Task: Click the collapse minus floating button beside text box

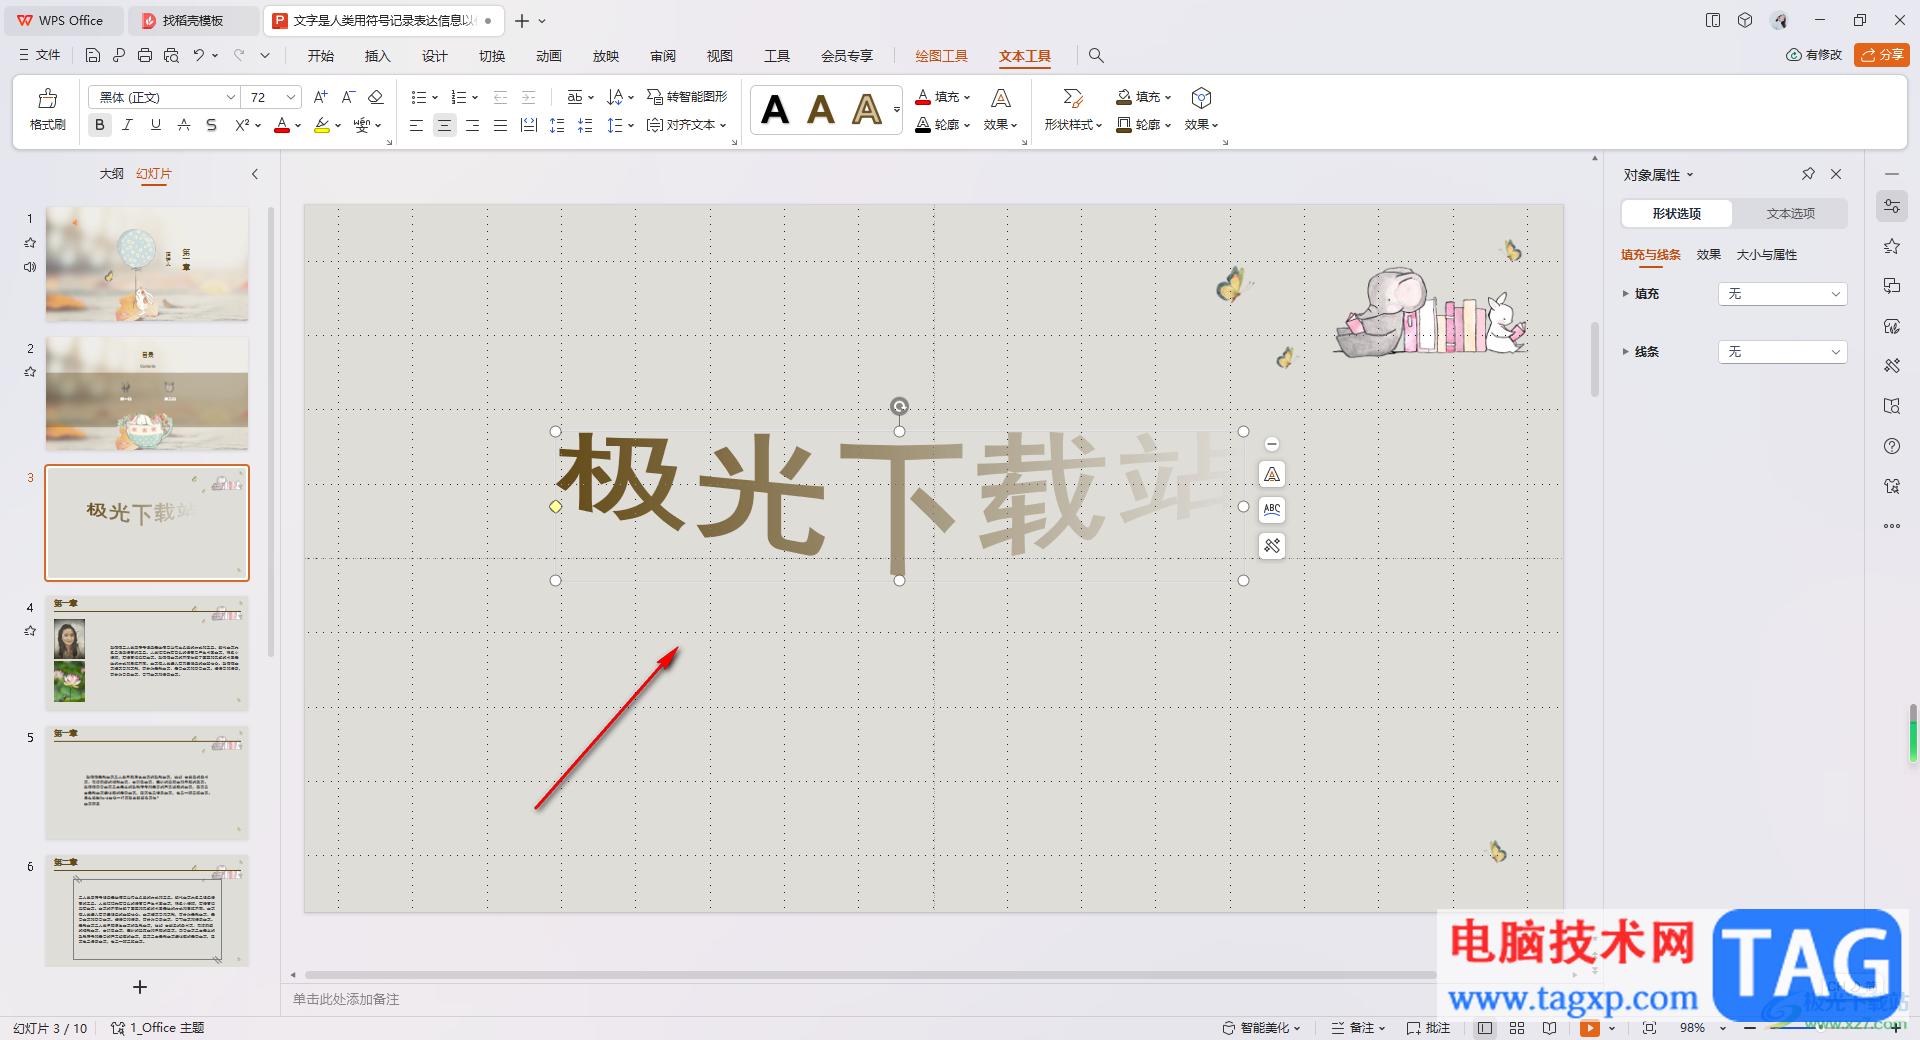Action: (x=1272, y=444)
